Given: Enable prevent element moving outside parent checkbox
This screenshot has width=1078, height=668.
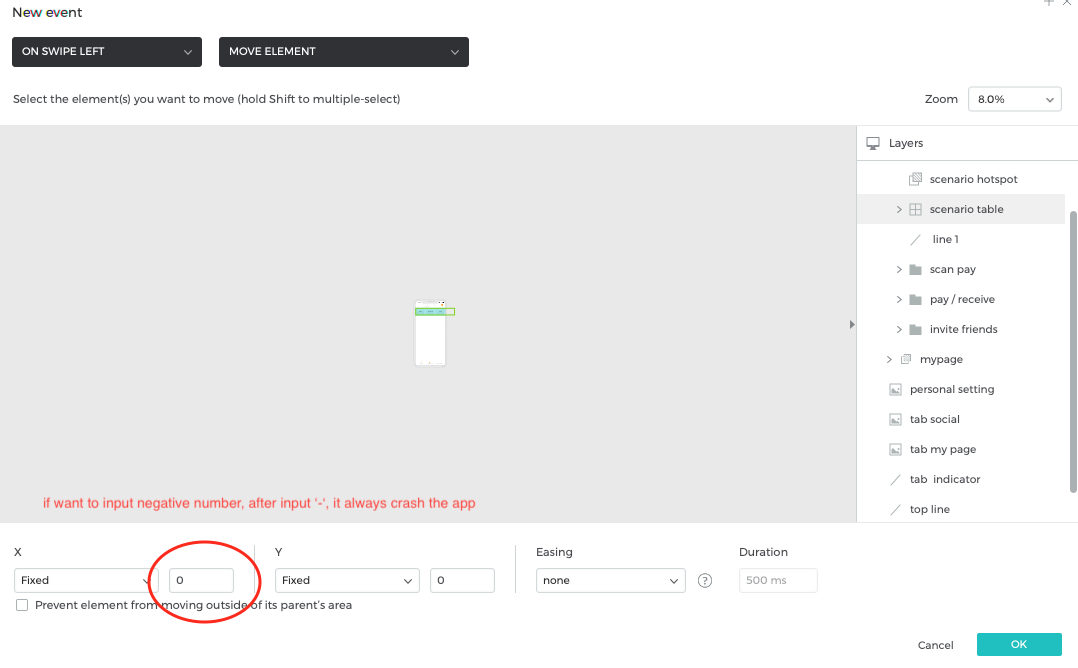Looking at the screenshot, I should coord(22,605).
